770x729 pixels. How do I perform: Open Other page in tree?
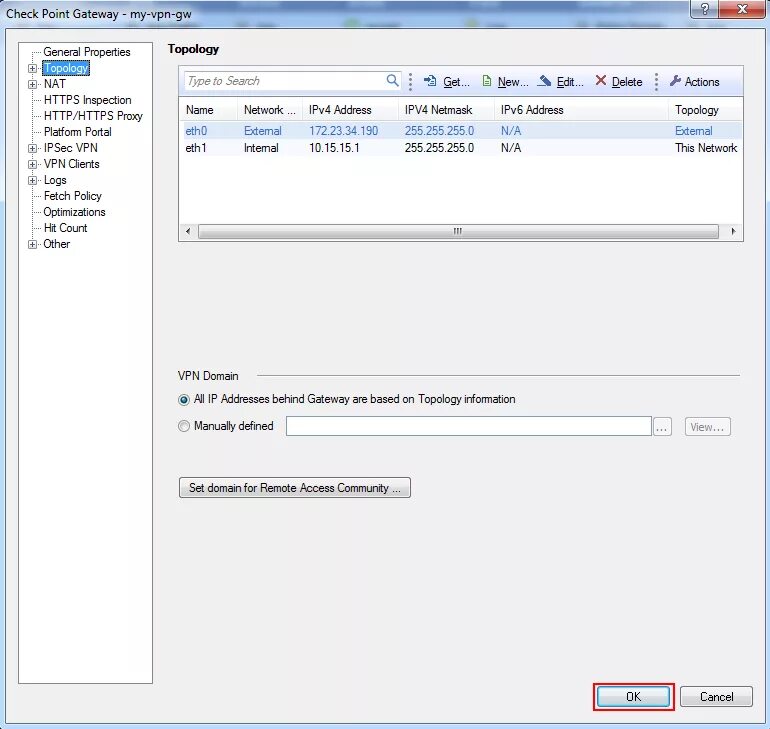56,244
